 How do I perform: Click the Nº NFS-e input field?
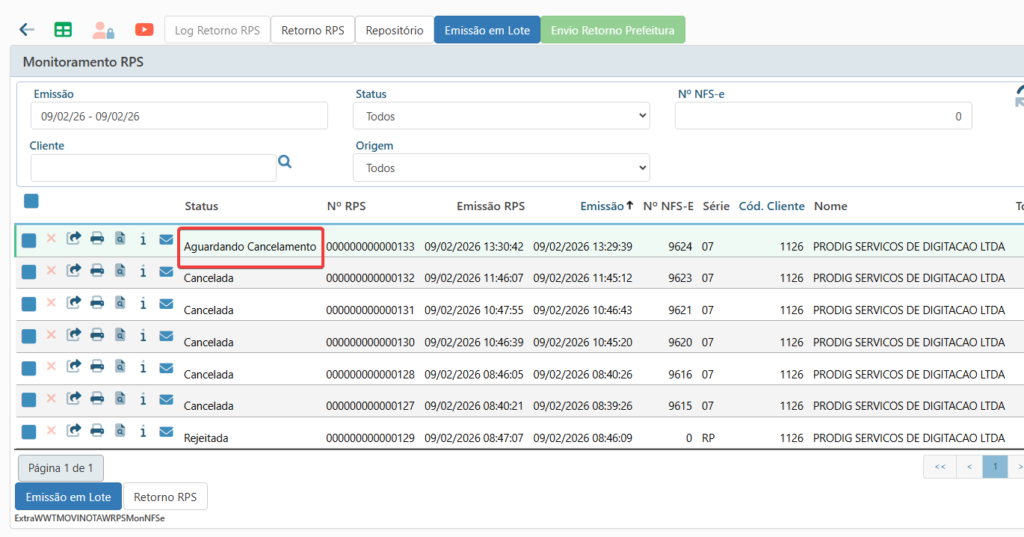point(822,116)
